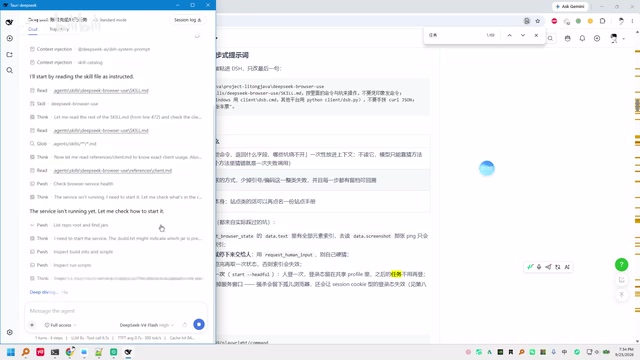The width and height of the screenshot is (640, 360).
Task: Click the DeepSeek whale logo in sidebar
Action: [x=9, y=22]
